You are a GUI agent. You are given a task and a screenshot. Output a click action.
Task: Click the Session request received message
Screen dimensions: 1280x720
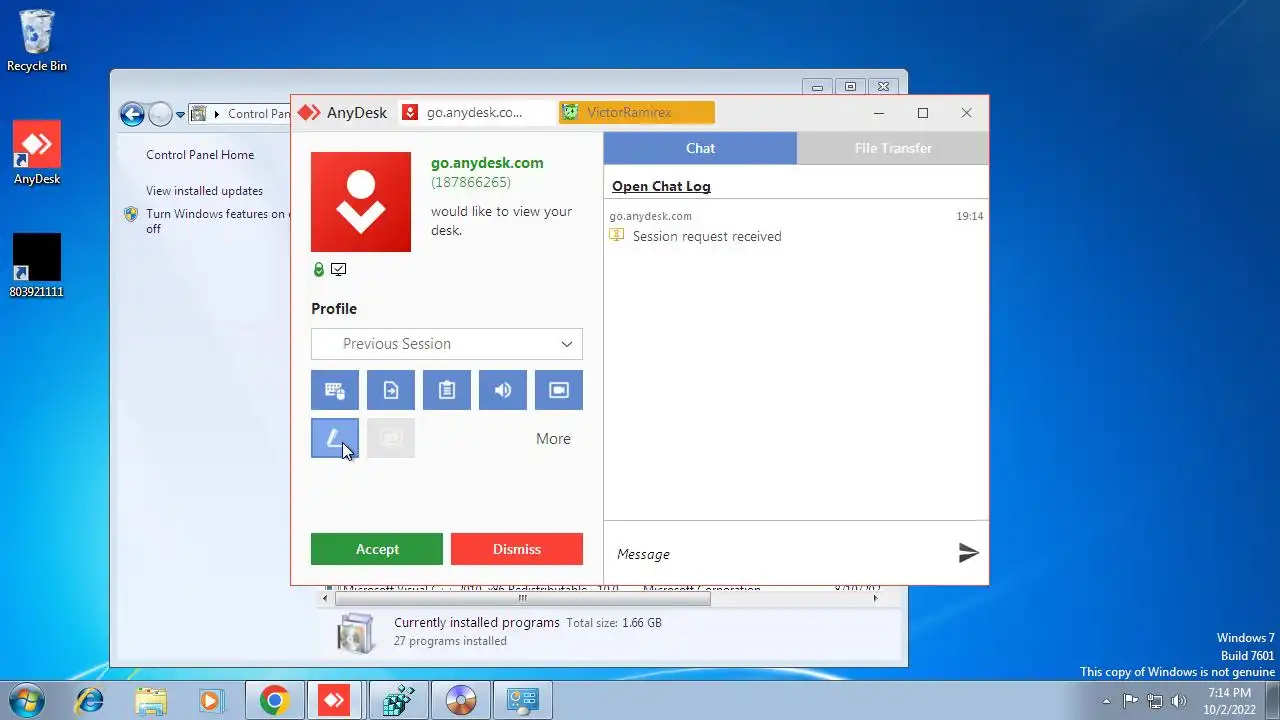click(x=707, y=237)
